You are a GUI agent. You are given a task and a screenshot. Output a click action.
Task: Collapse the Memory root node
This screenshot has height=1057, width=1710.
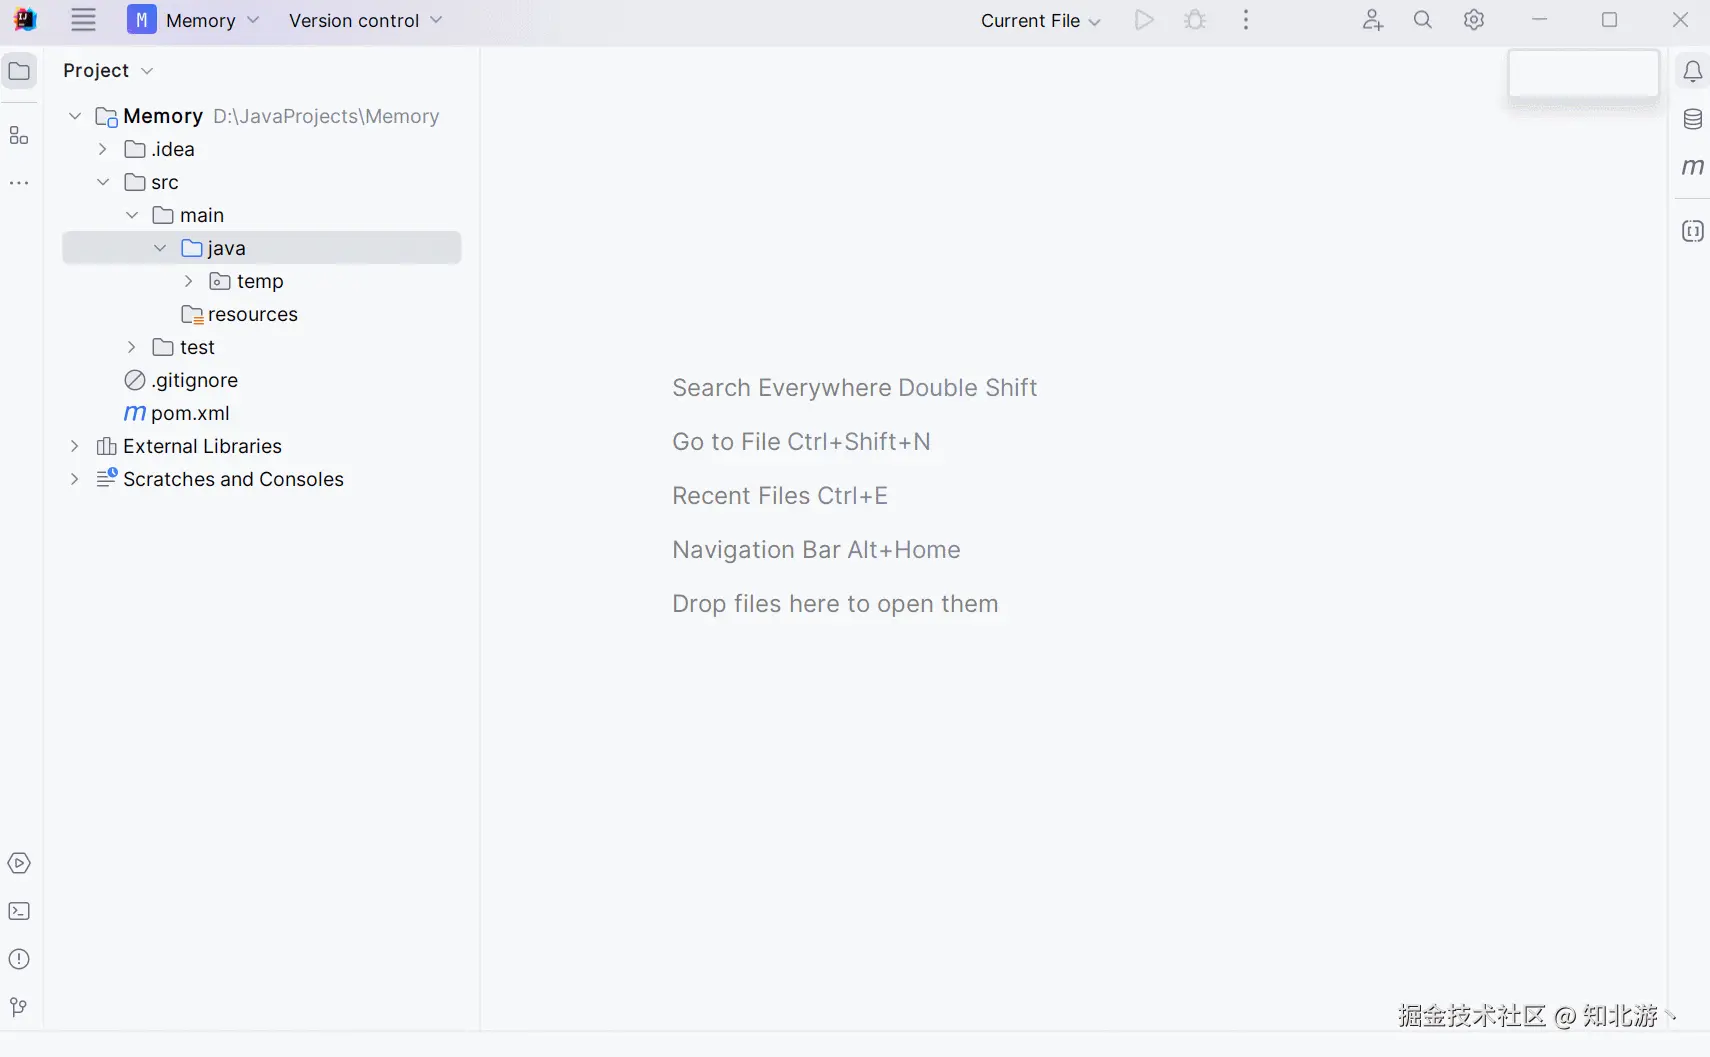(x=75, y=116)
